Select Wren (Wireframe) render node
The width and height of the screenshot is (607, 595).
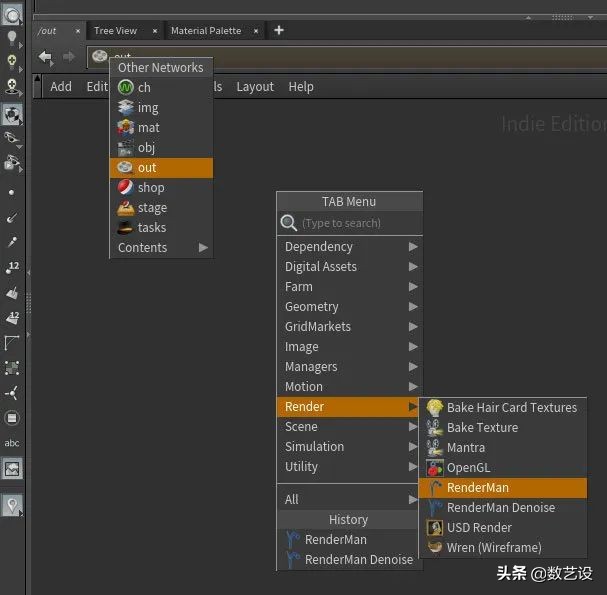point(493,547)
